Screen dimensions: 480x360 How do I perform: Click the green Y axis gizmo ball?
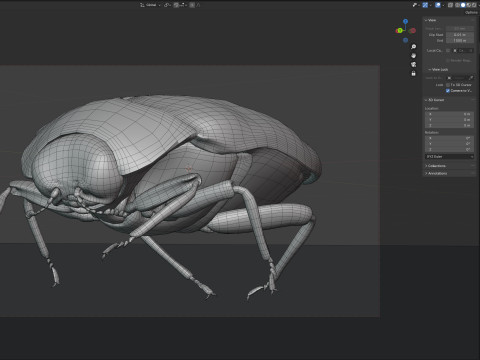coord(399,31)
